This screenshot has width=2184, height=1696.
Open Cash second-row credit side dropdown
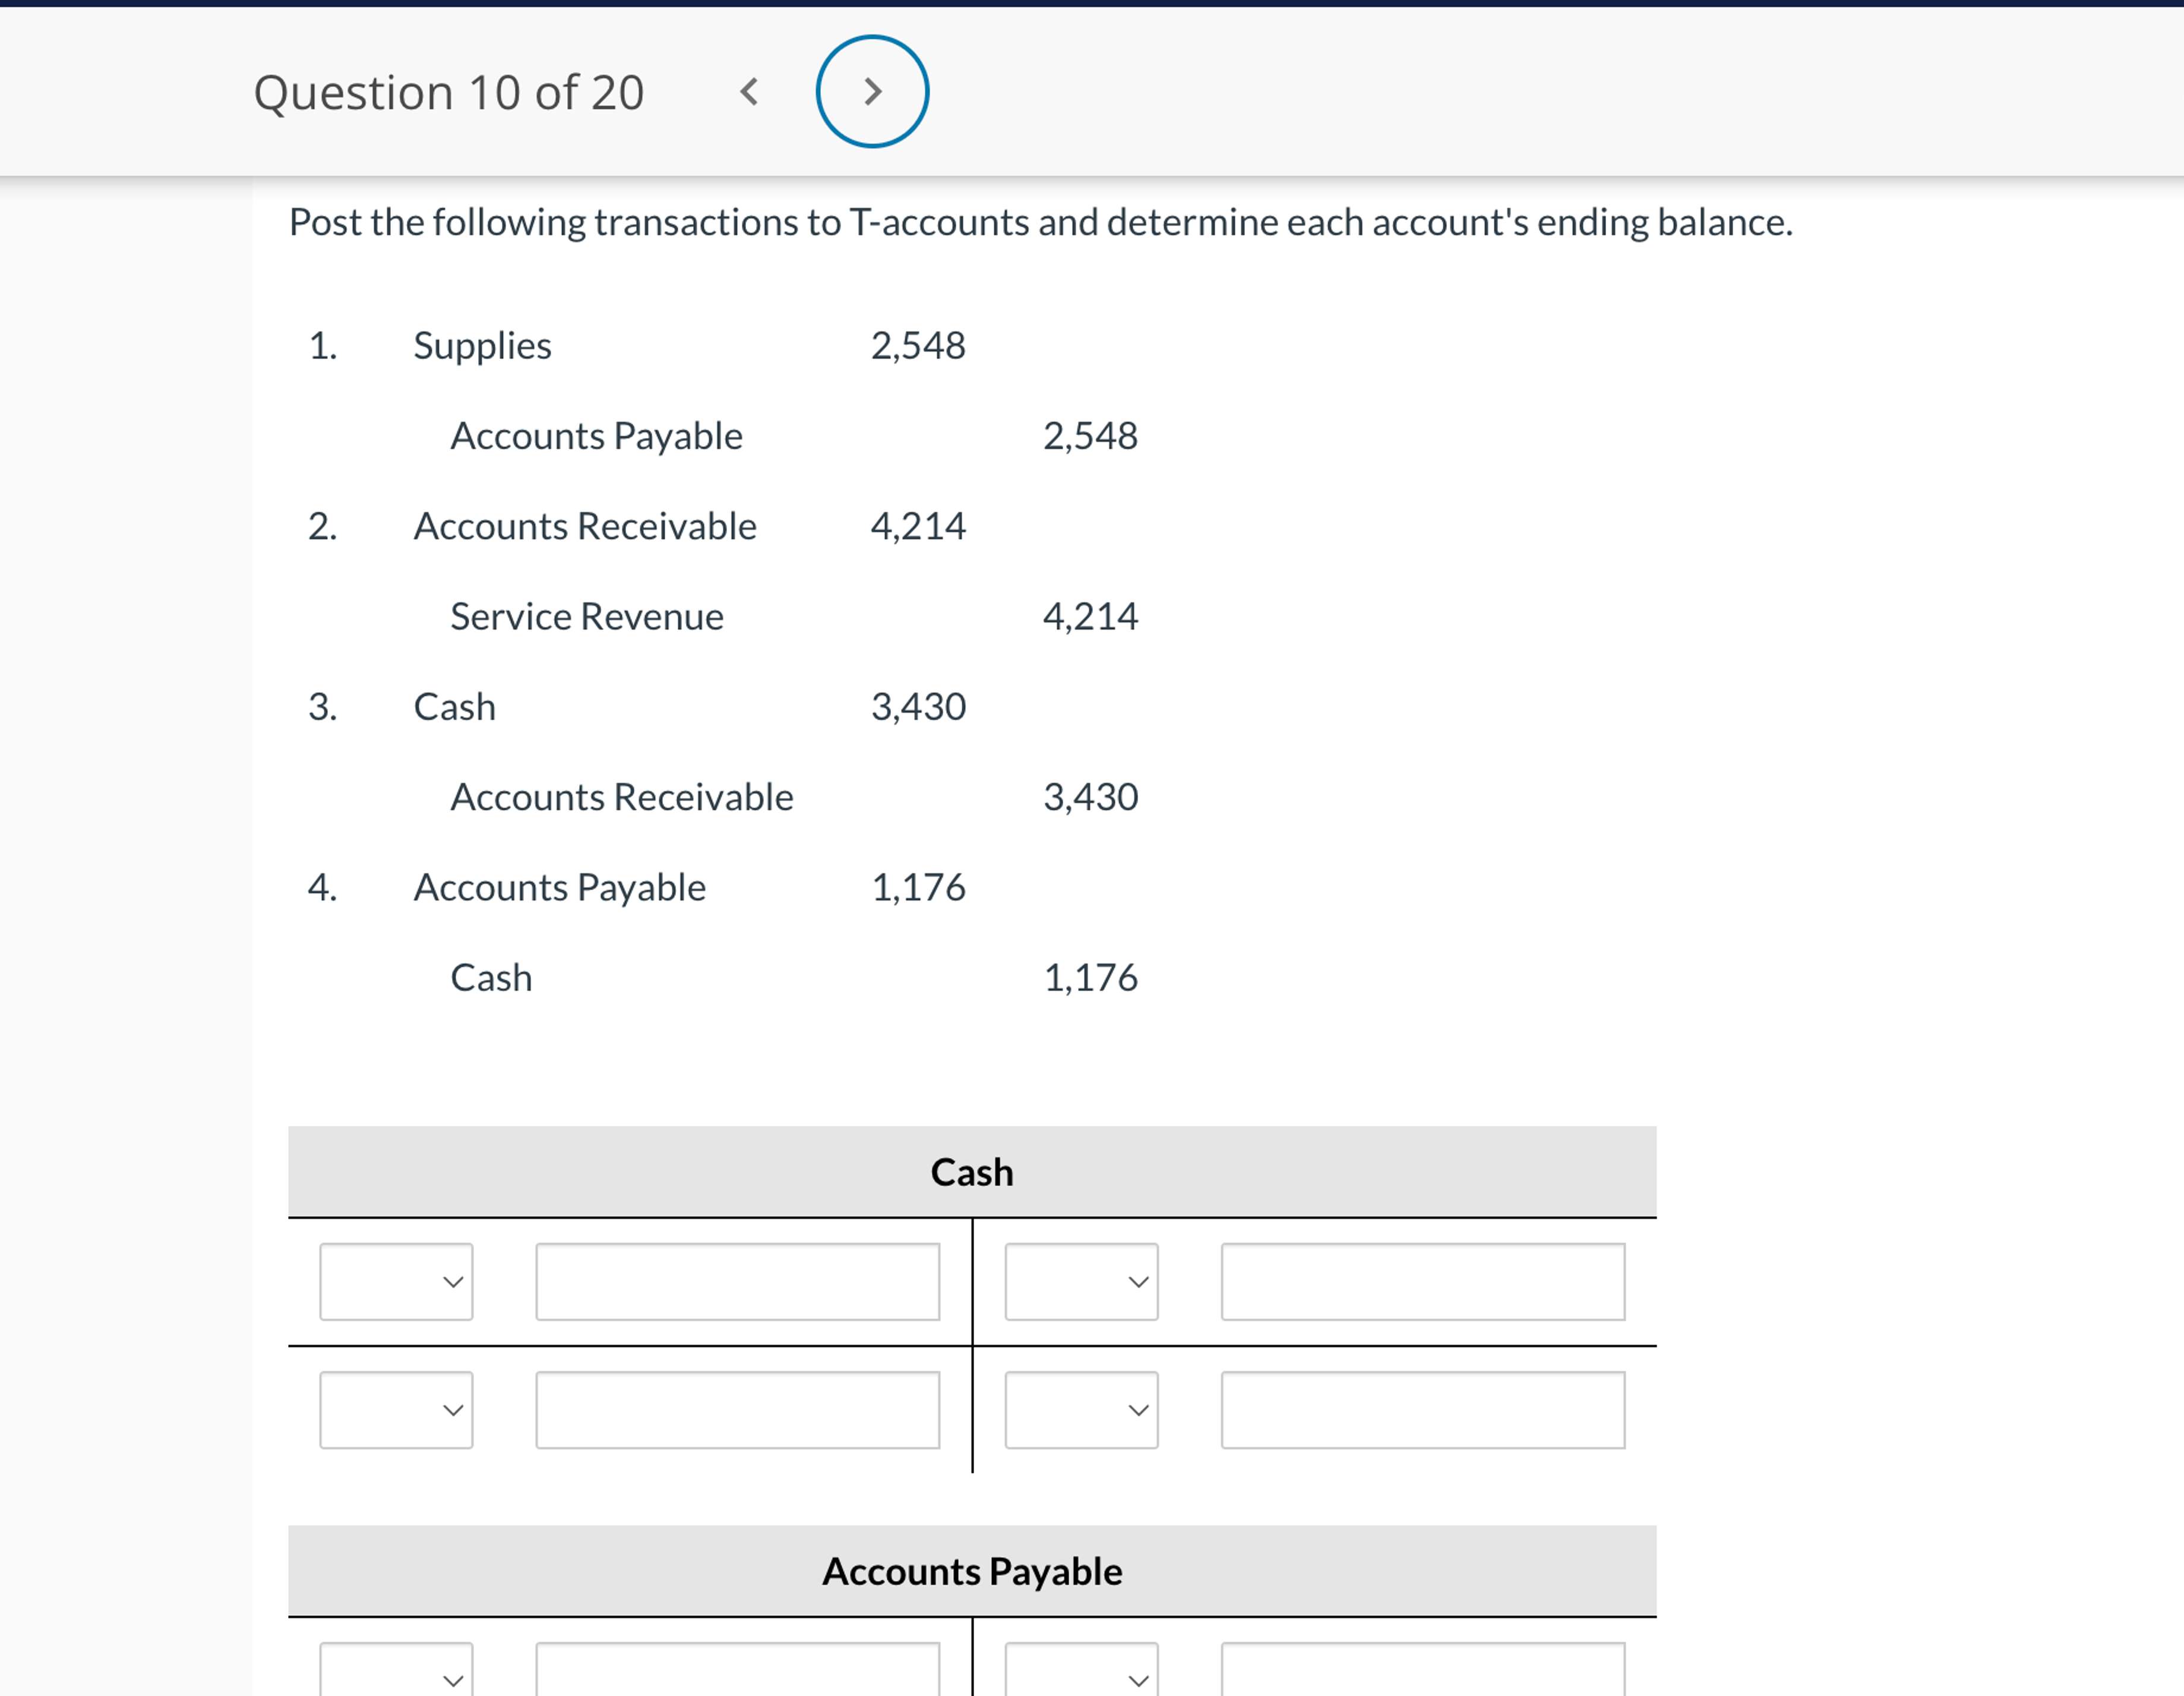pos(1081,1410)
